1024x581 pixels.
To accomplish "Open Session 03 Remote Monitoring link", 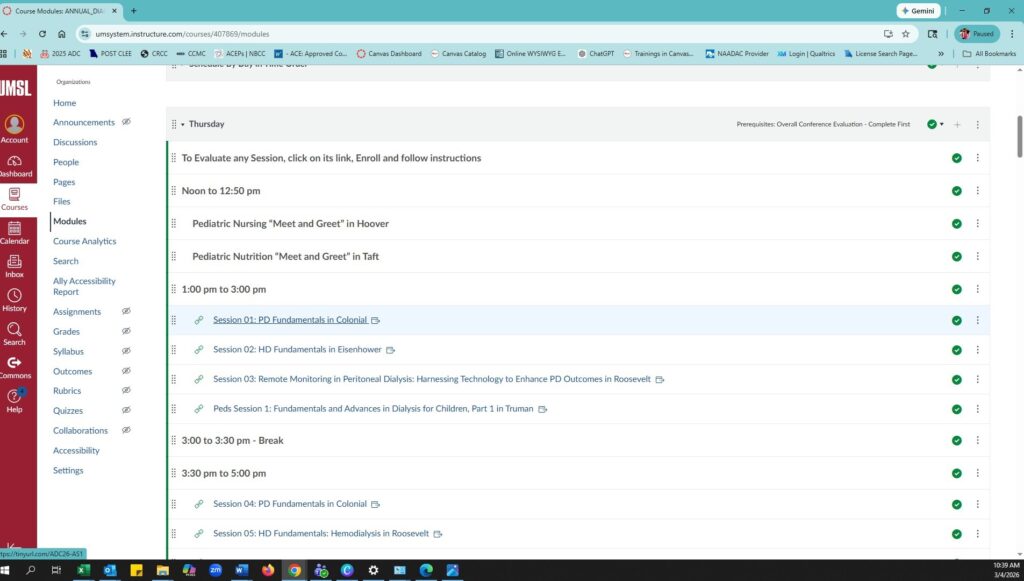I will coord(431,379).
